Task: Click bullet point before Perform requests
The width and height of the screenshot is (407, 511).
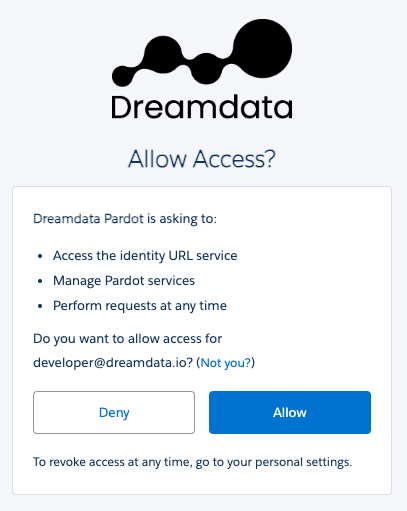Action: 40,306
